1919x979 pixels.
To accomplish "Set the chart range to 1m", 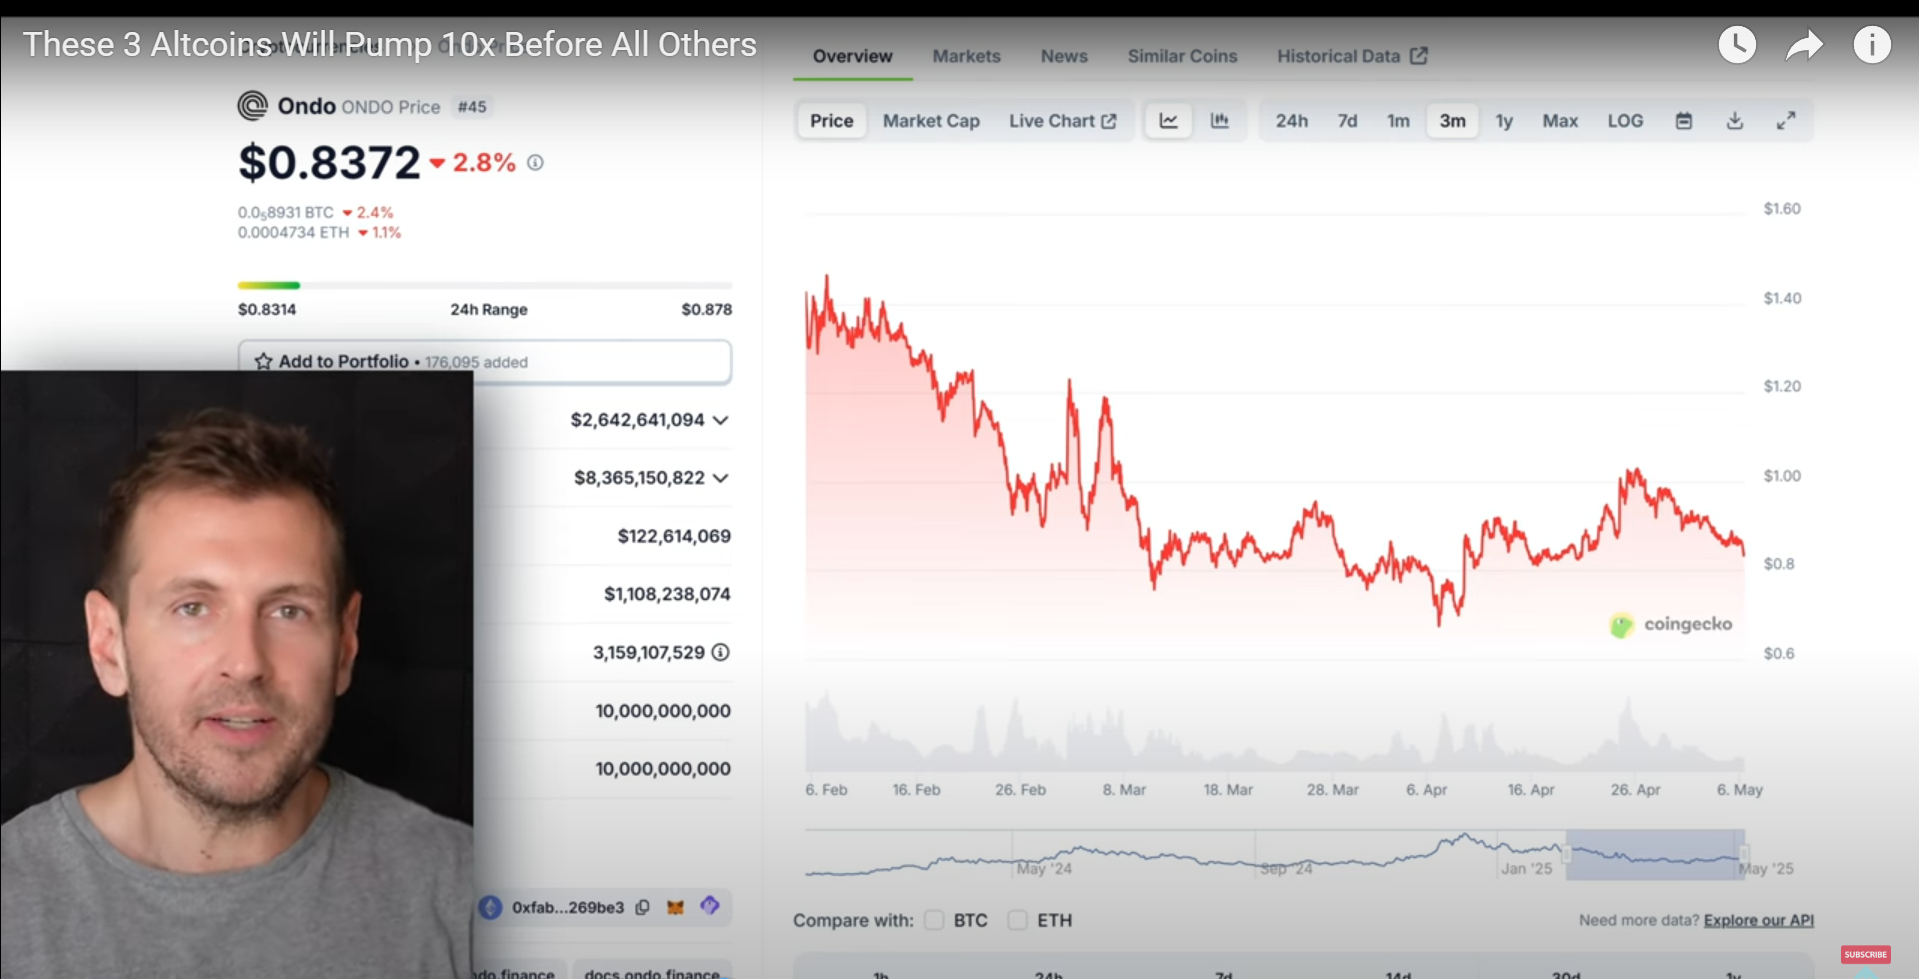I will click(x=1398, y=121).
